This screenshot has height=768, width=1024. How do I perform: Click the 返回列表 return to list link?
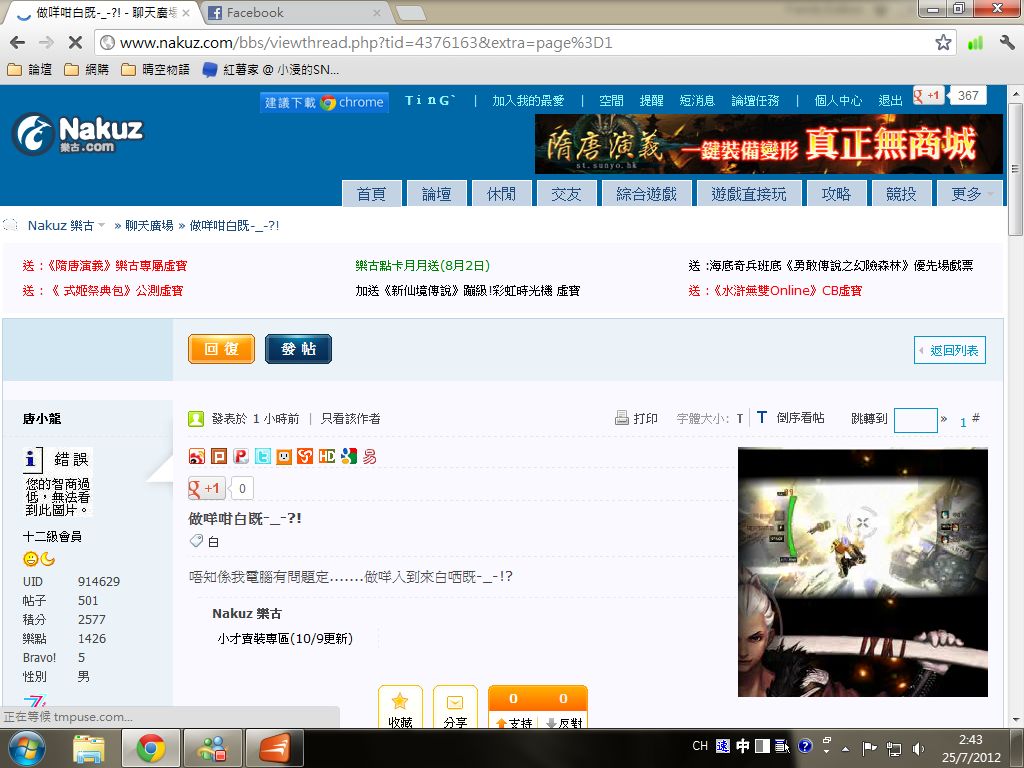click(950, 350)
